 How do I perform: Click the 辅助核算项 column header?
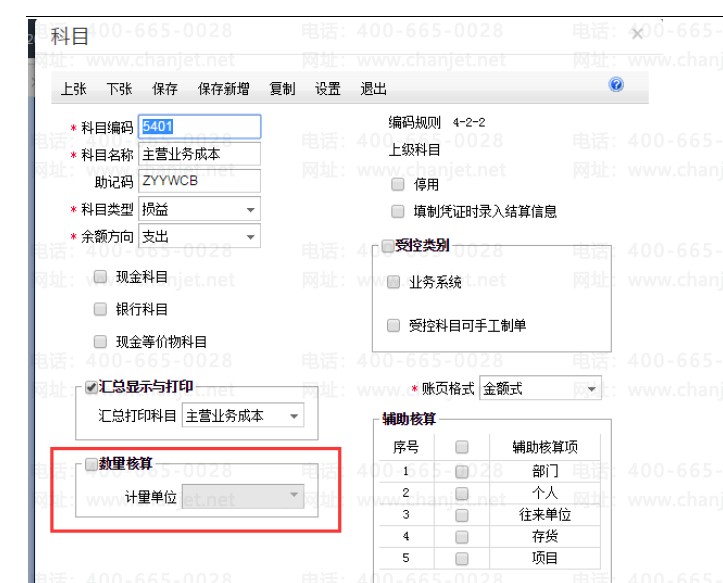pos(545,446)
